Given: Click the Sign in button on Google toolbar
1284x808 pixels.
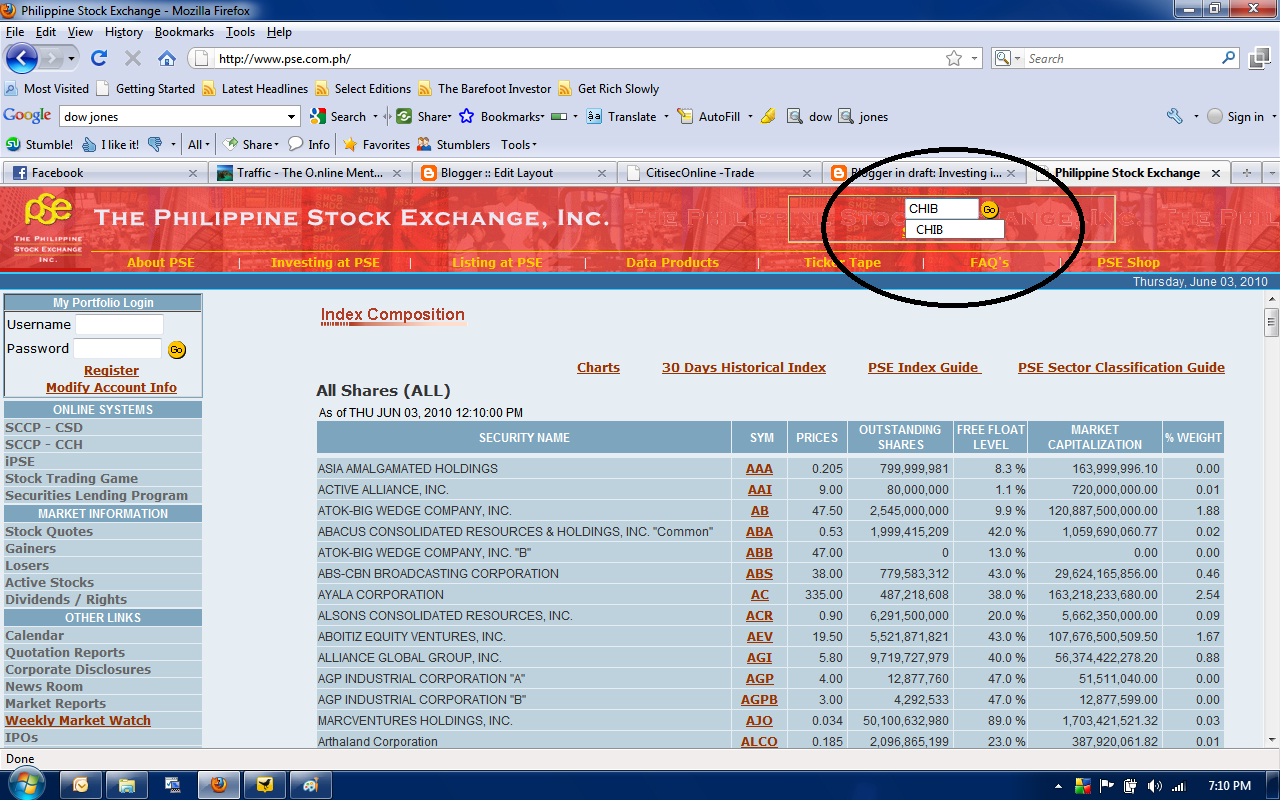Looking at the screenshot, I should (1235, 116).
